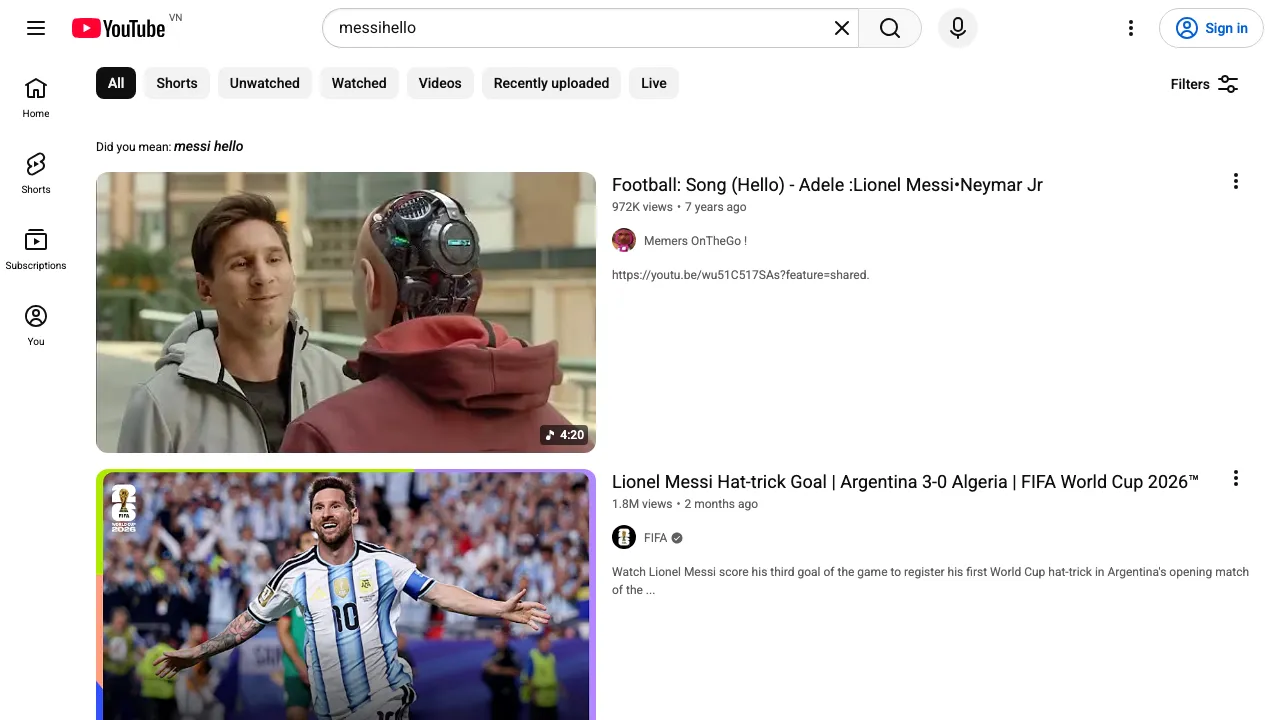
Task: Click the '1.8M views' text
Action: click(x=642, y=504)
